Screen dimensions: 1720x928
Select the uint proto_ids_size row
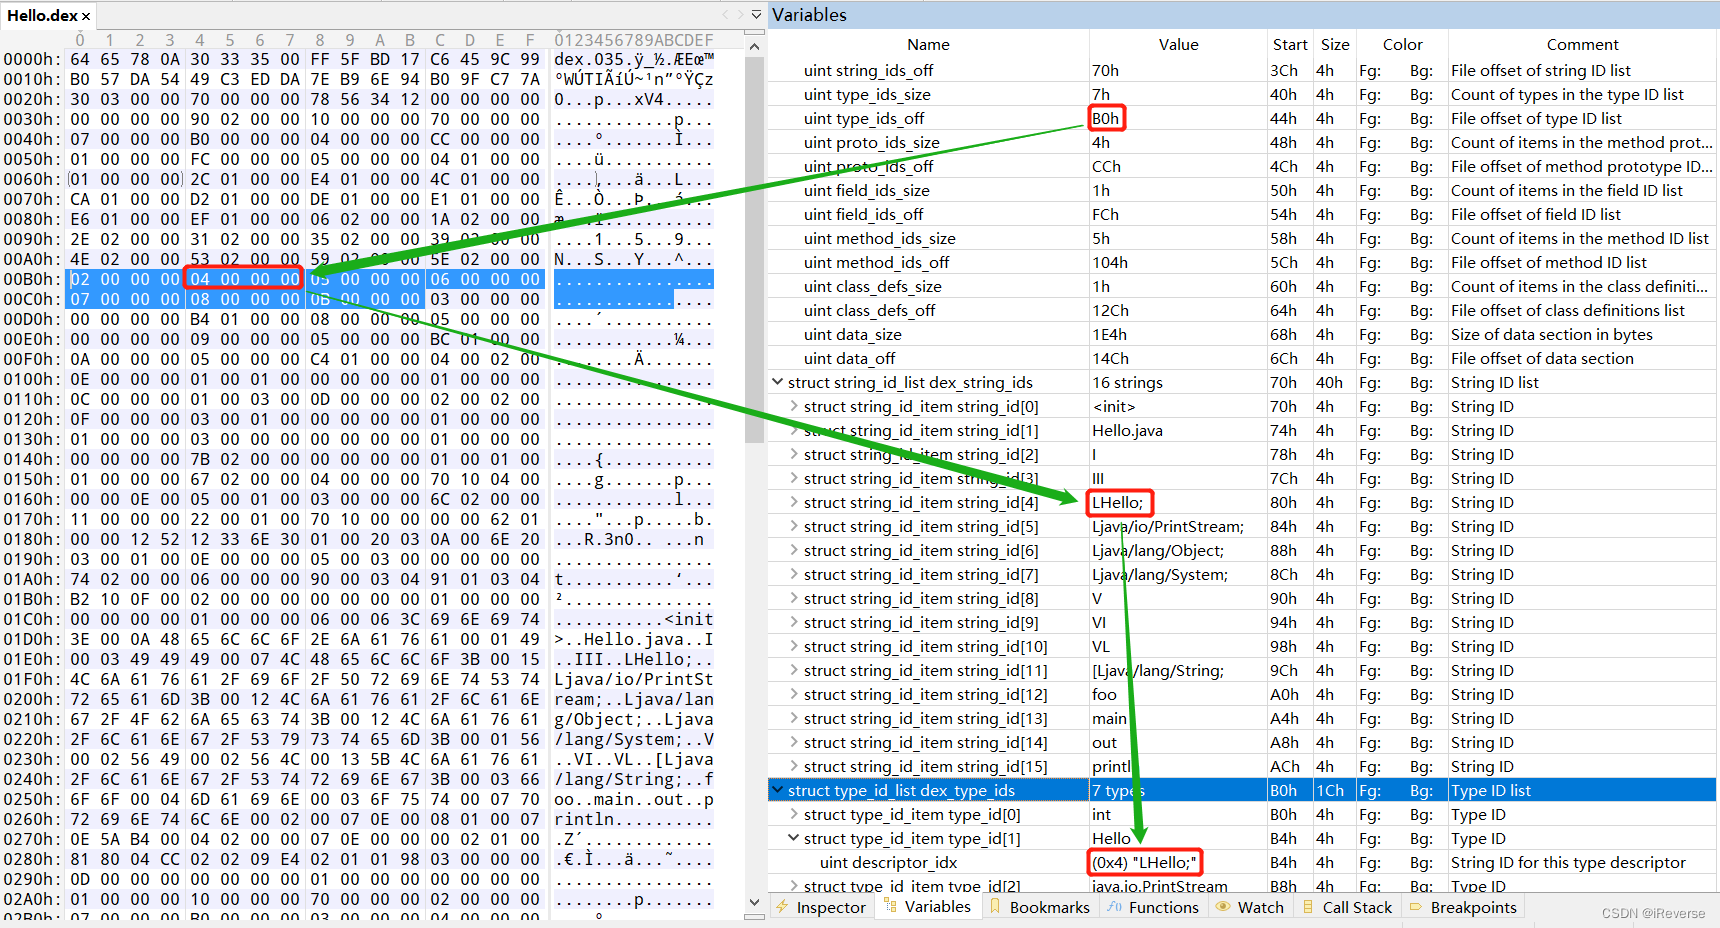pyautogui.click(x=1242, y=142)
